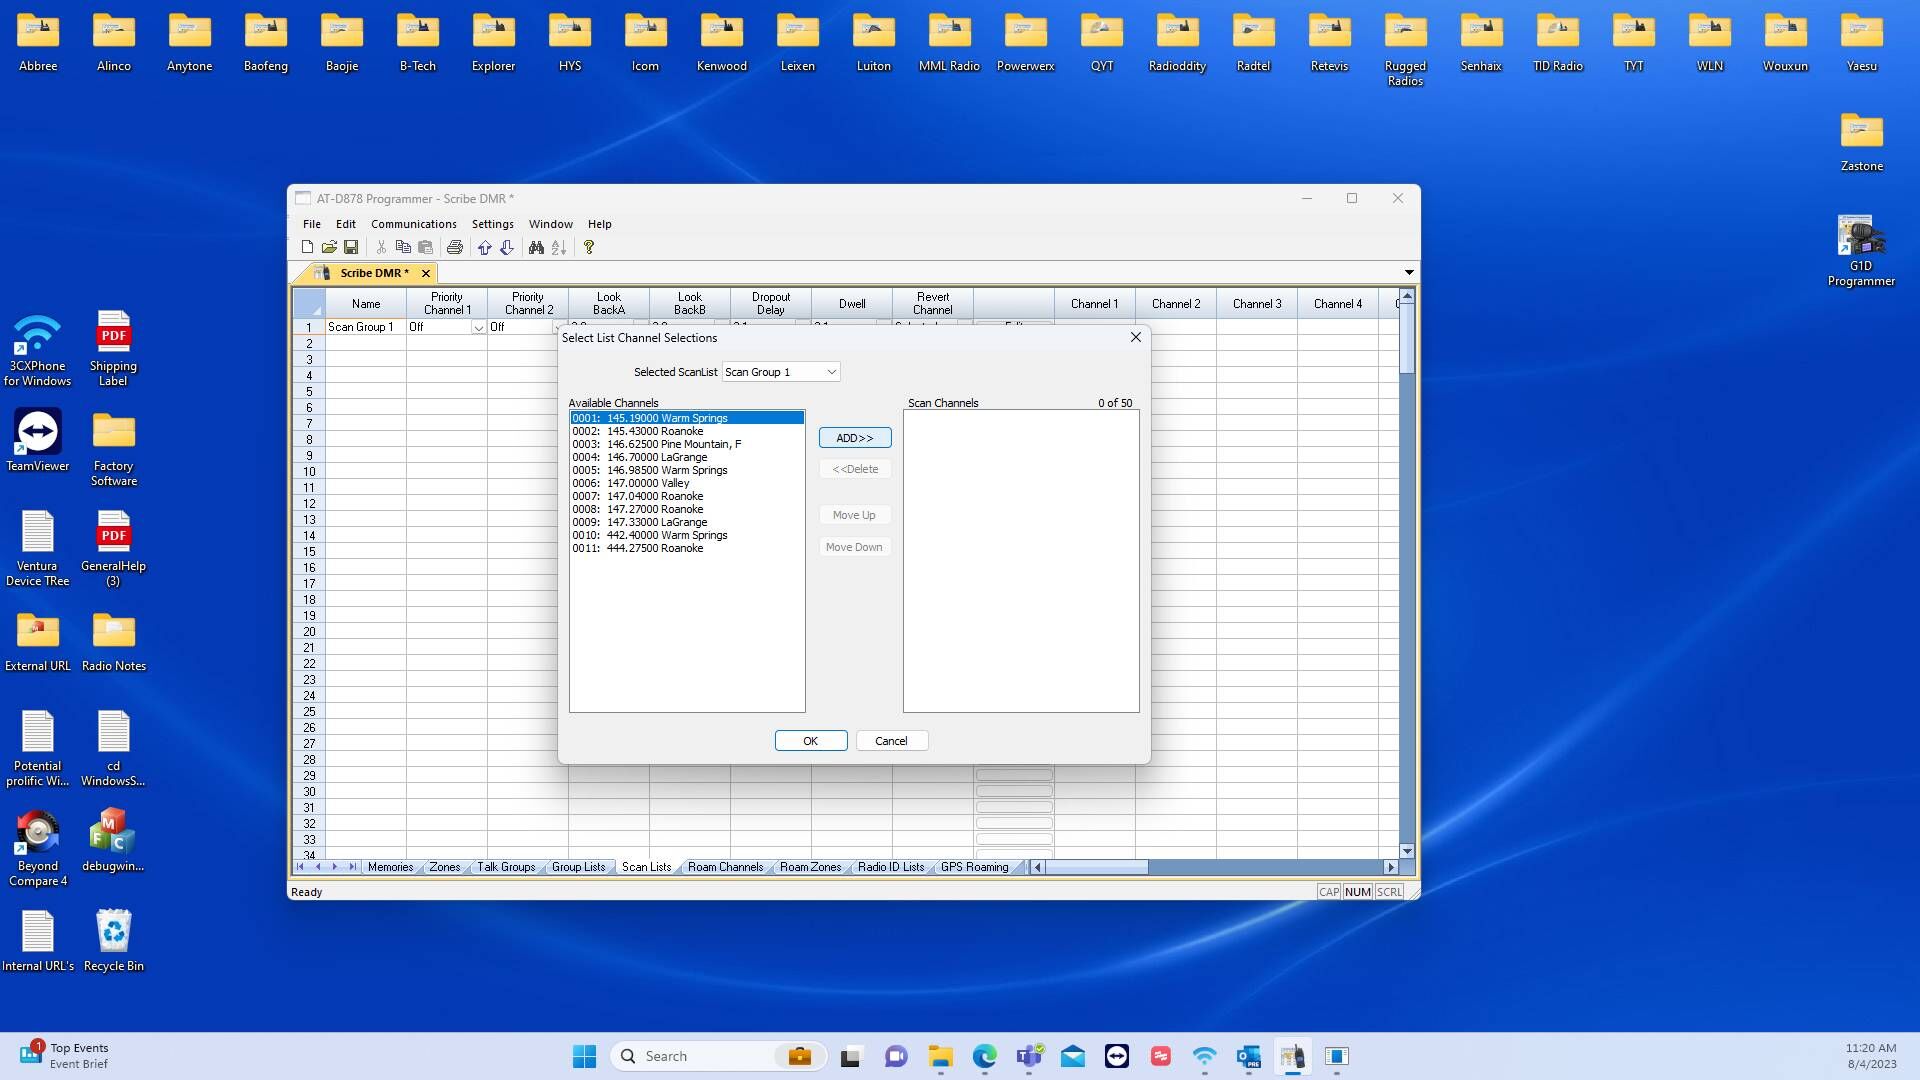Open the G1D Programmer desktop shortcut

coord(1861,250)
